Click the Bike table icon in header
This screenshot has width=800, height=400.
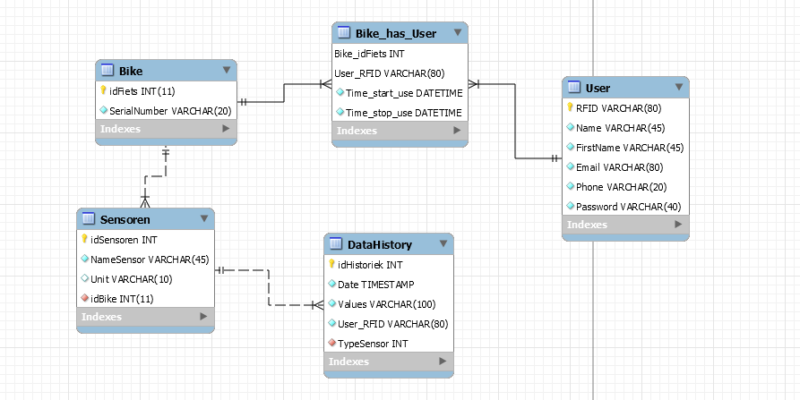[x=107, y=70]
